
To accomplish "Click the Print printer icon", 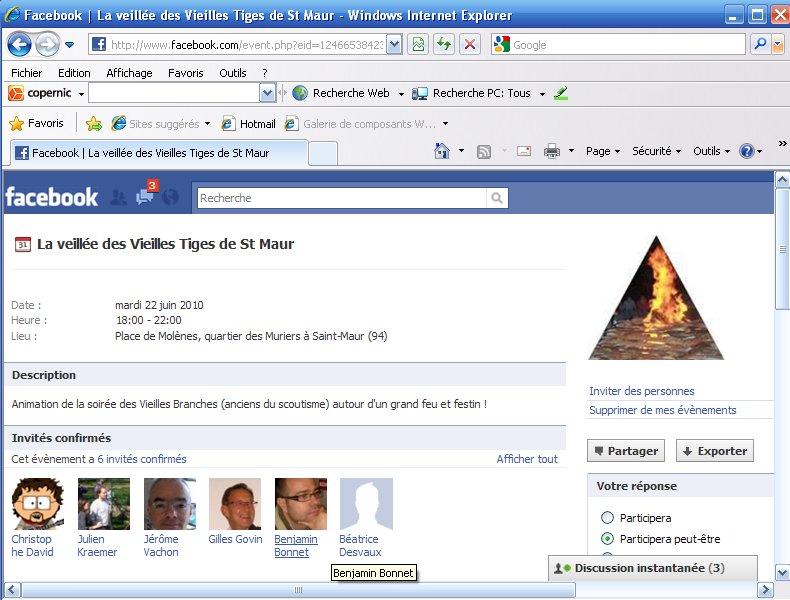I will click(552, 151).
